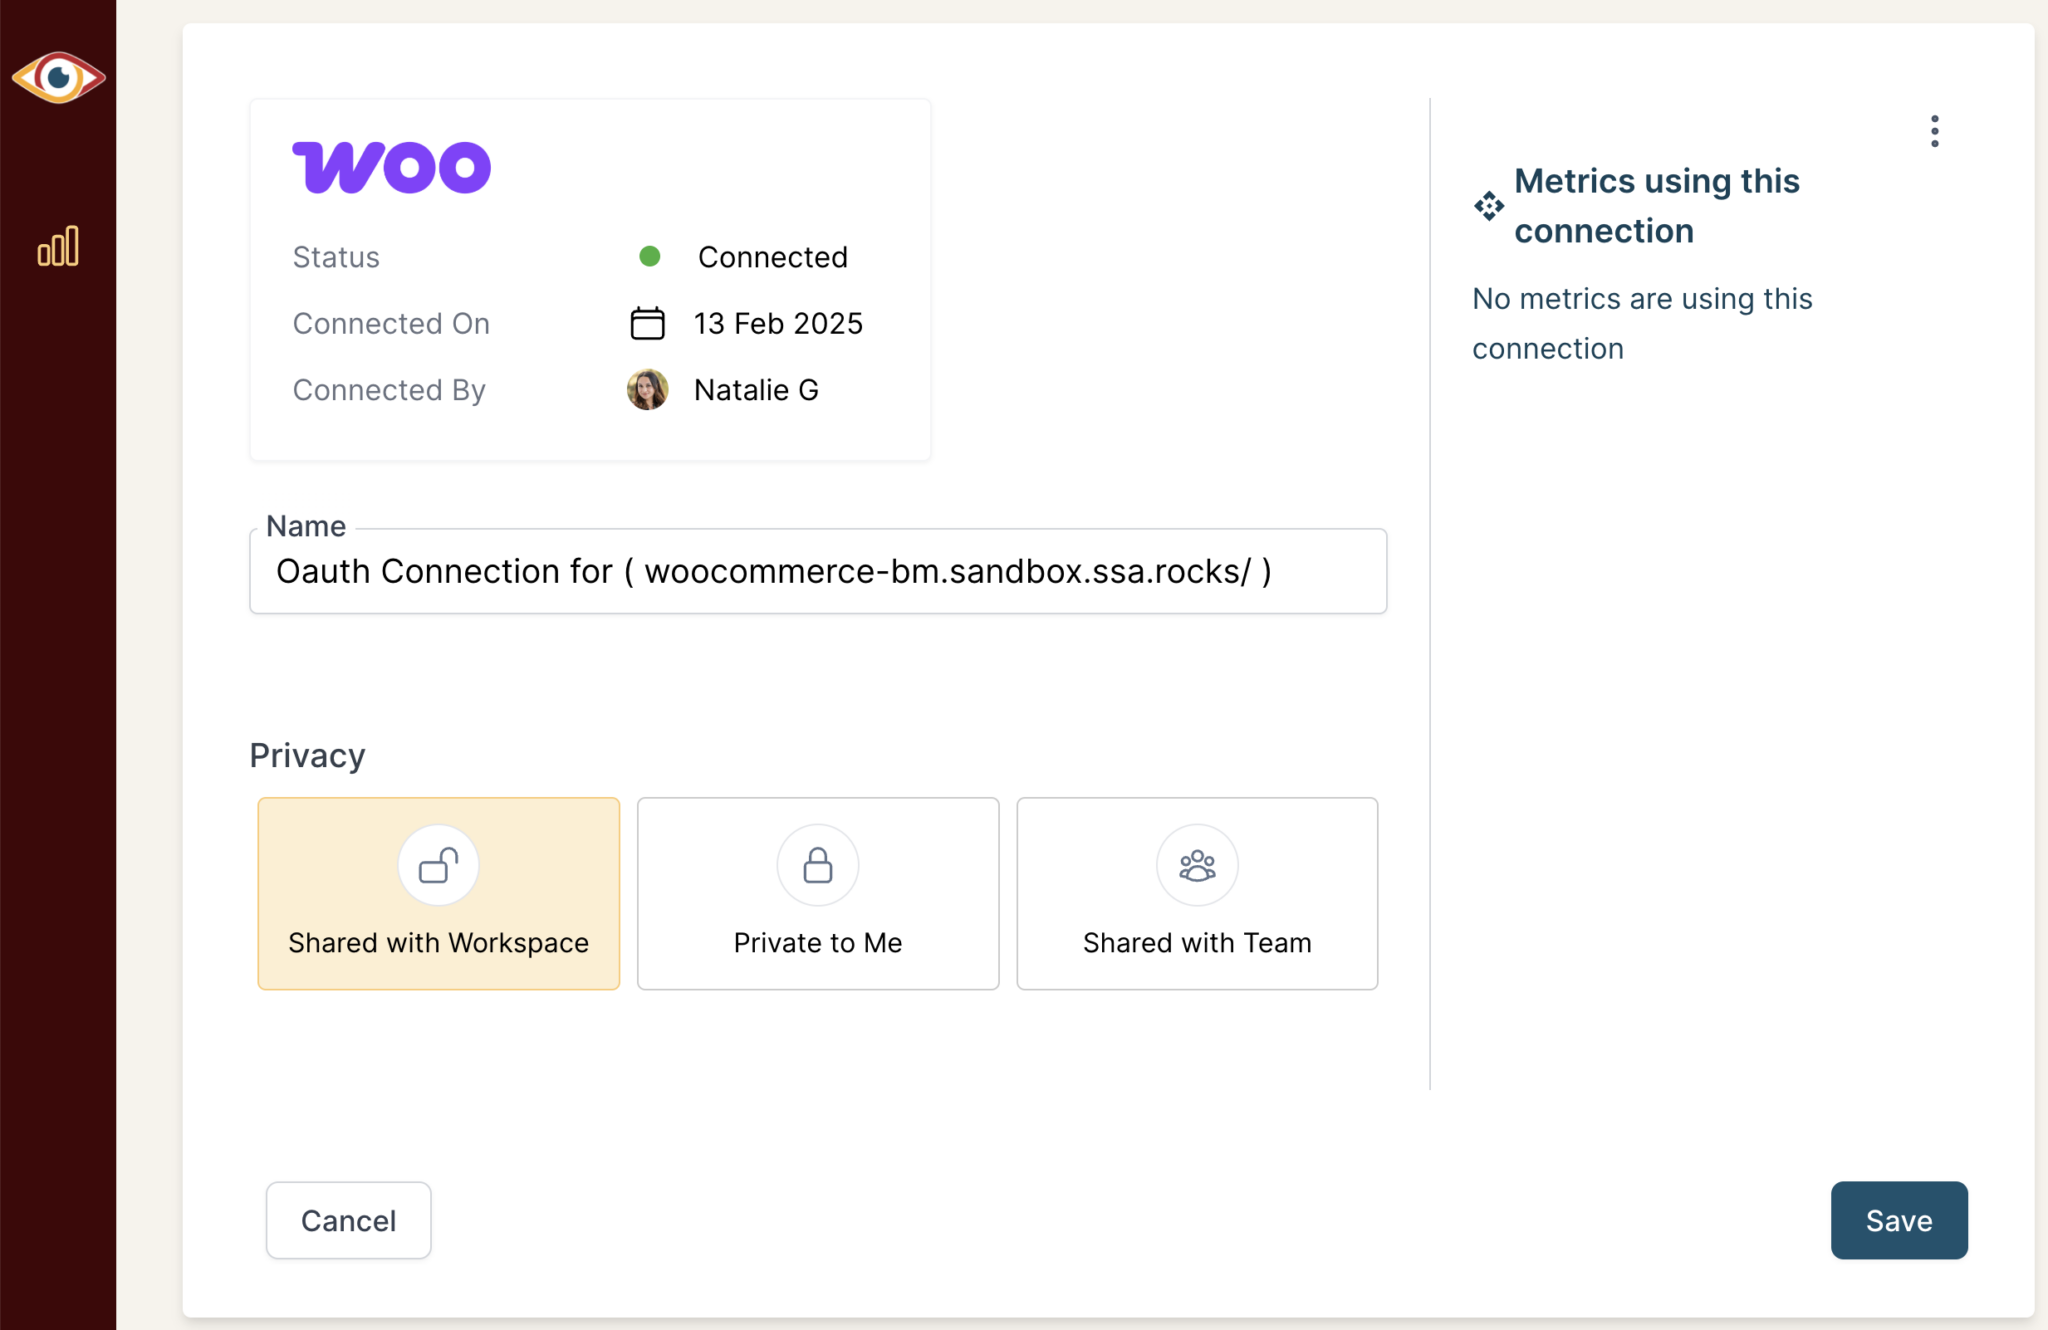The width and height of the screenshot is (2048, 1330).
Task: Click the Connected status label
Action: [x=772, y=257]
